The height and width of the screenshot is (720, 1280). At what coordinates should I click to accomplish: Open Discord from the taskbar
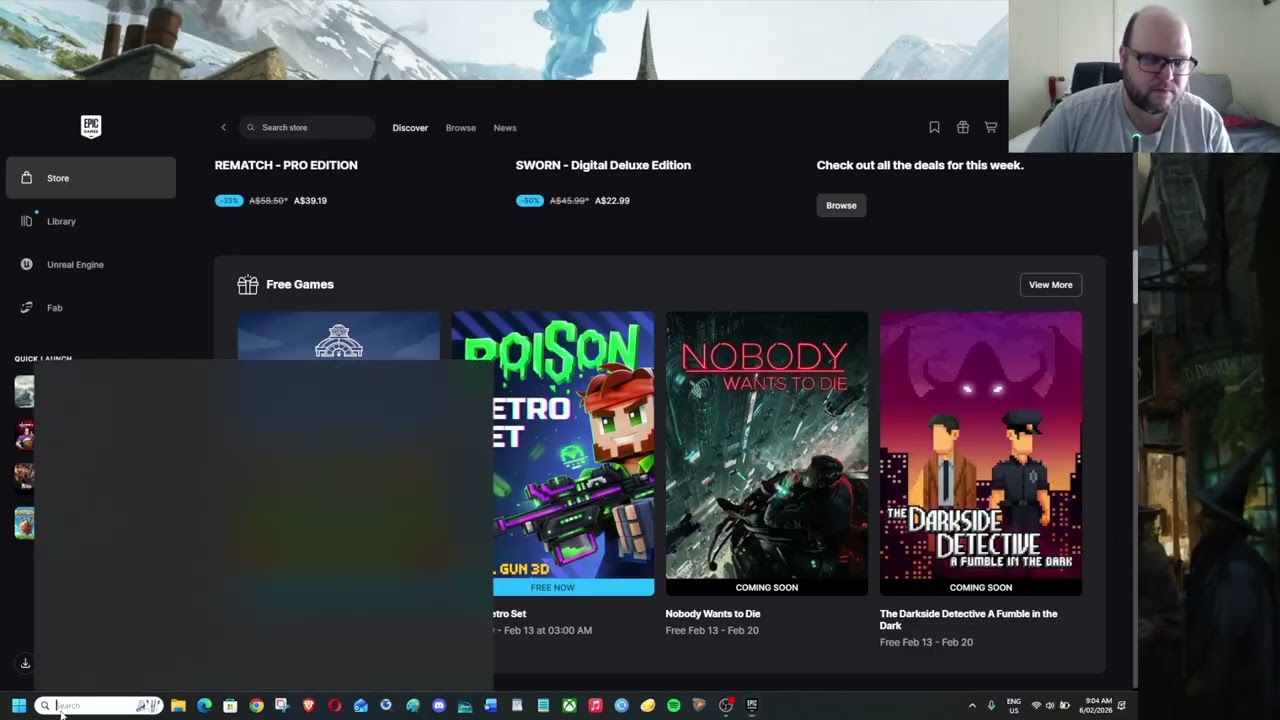438,706
